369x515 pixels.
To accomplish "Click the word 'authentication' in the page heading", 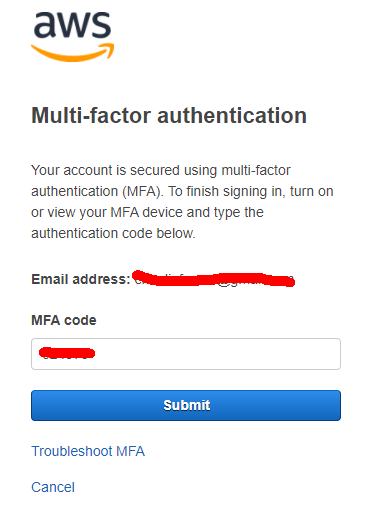I will [x=232, y=116].
